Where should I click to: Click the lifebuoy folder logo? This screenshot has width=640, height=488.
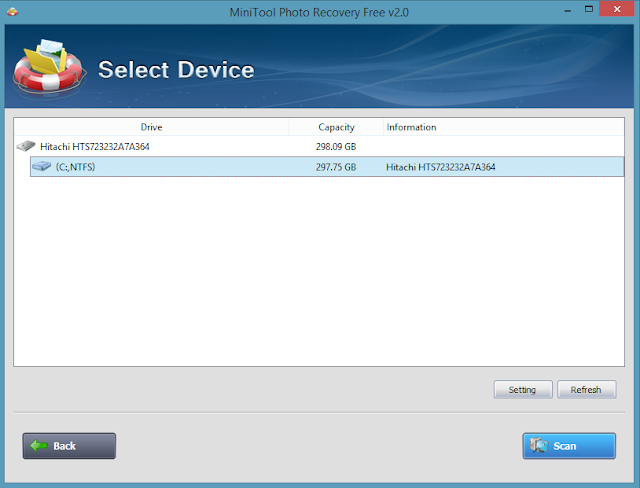(49, 67)
